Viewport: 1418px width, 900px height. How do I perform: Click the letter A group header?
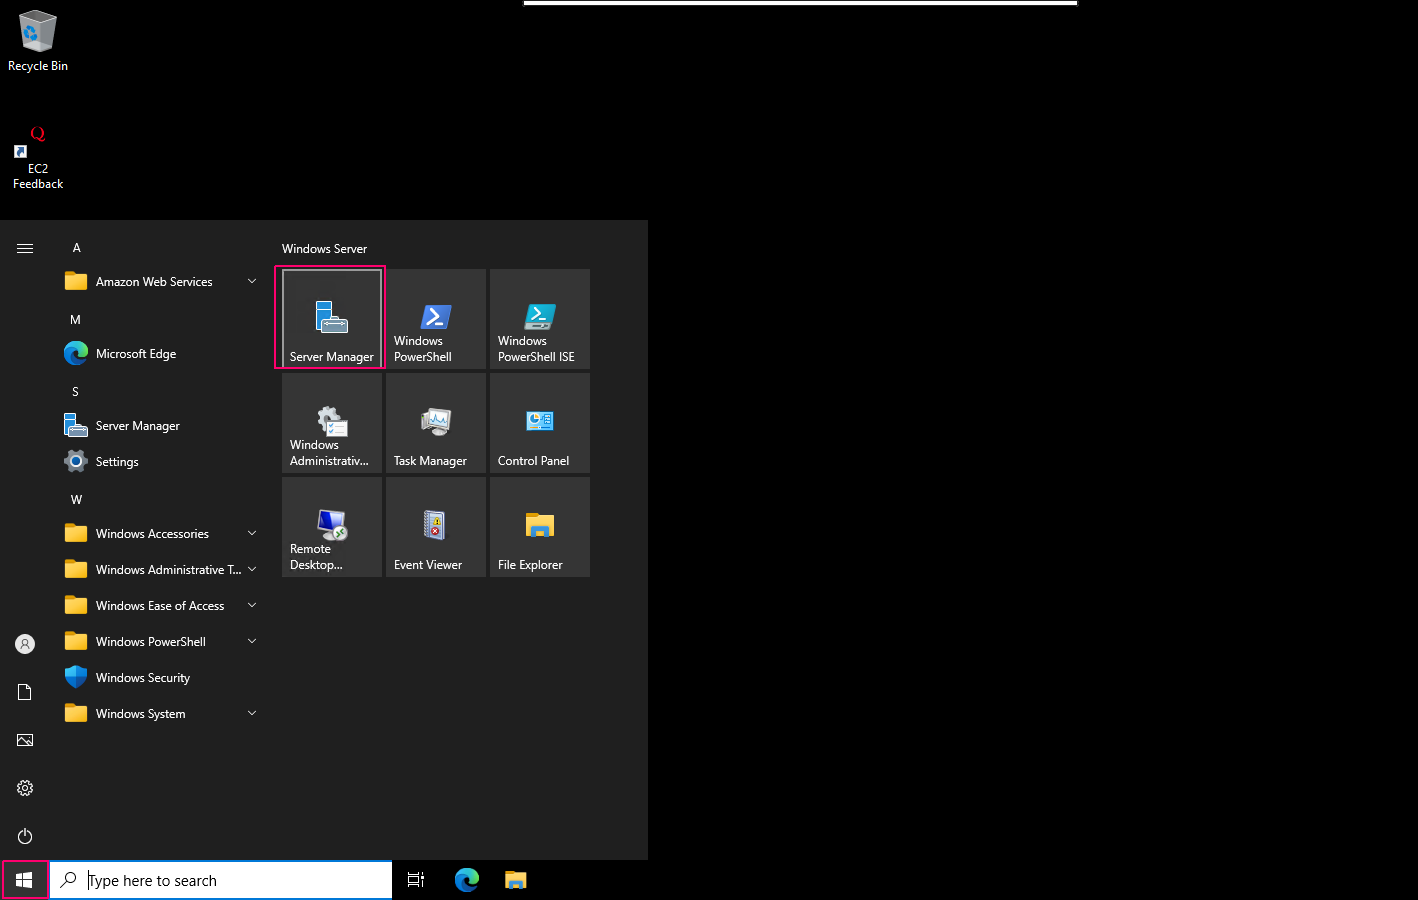click(76, 248)
